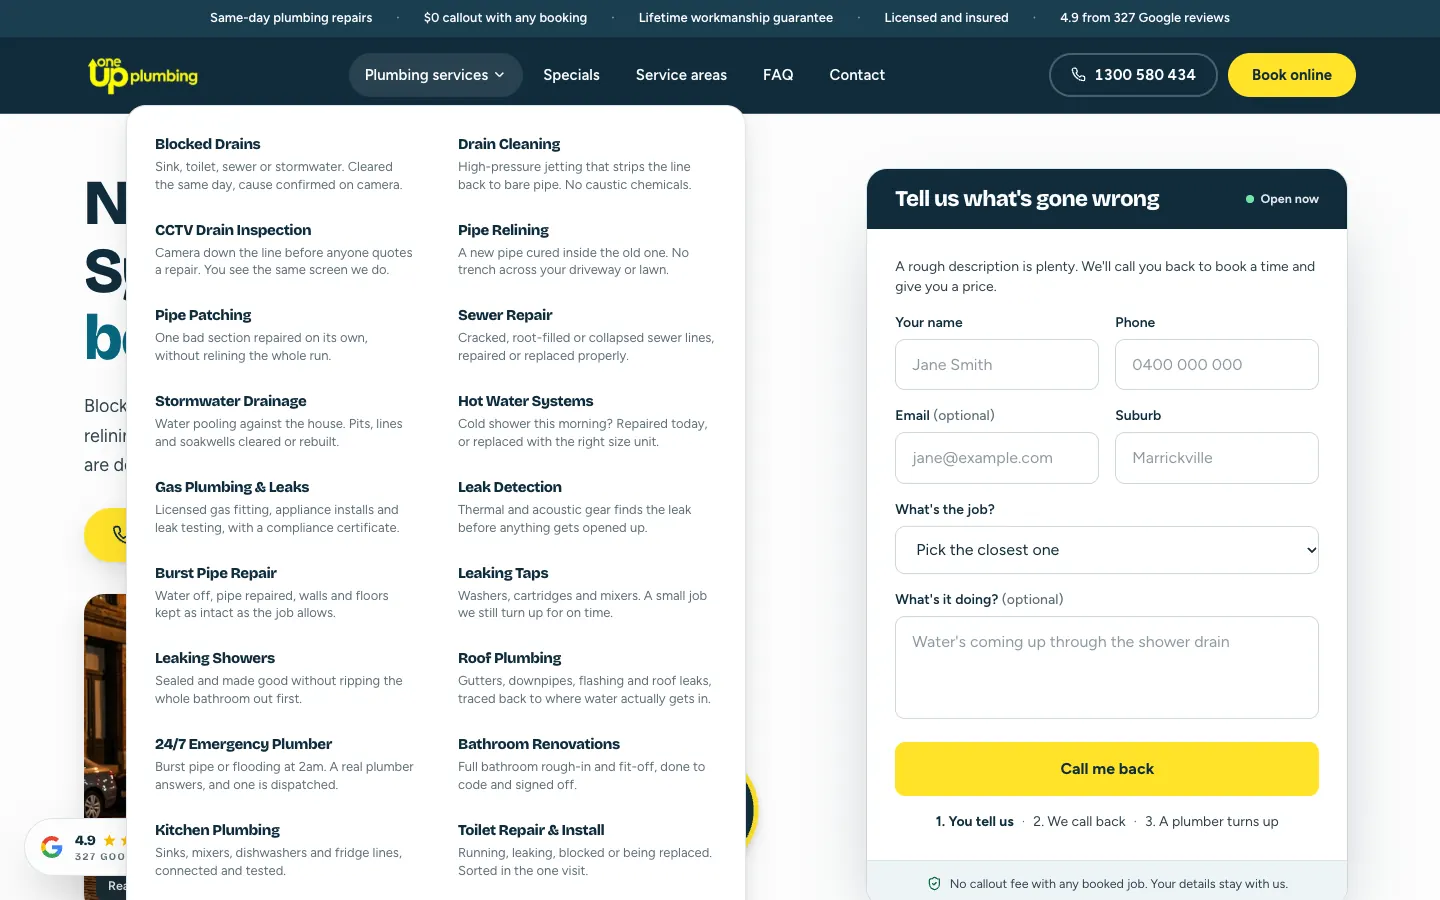Submit the Call me back button
Viewport: 1440px width, 900px height.
1107,769
